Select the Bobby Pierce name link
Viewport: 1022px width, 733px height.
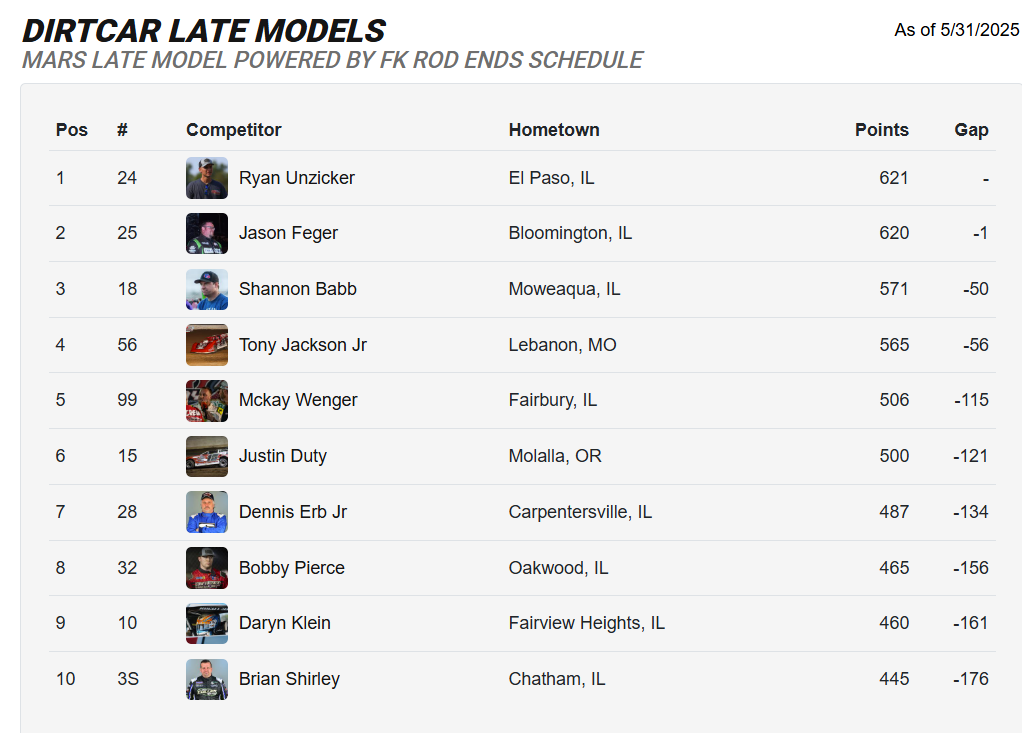[291, 568]
